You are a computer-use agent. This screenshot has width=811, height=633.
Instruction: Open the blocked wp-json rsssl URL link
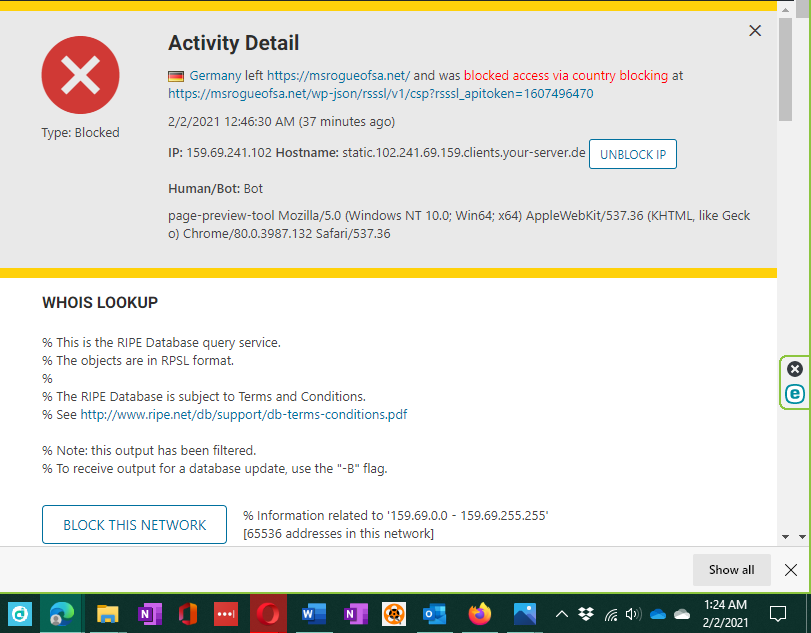tap(381, 93)
